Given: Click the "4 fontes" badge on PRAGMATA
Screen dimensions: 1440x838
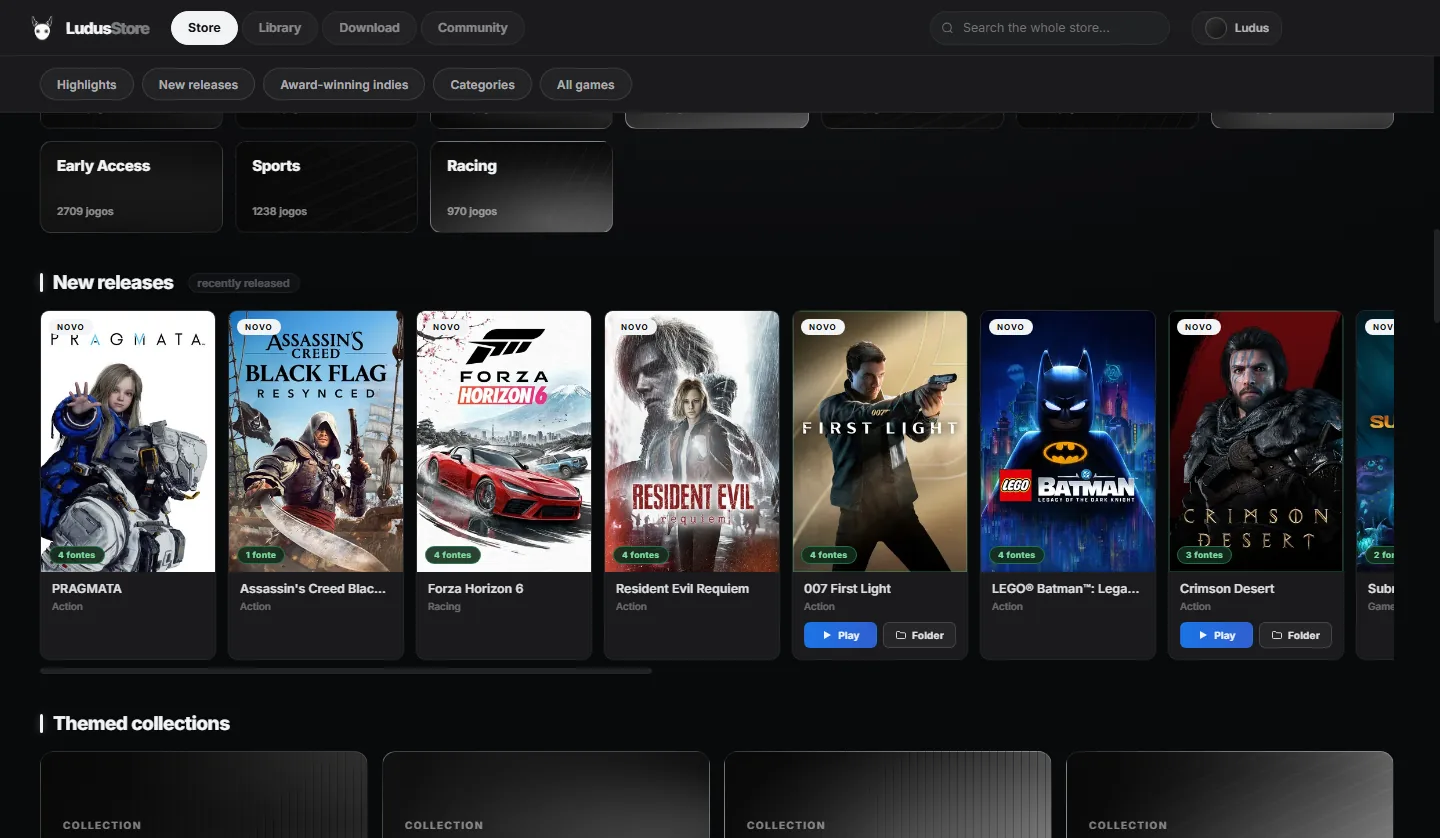Looking at the screenshot, I should point(76,555).
